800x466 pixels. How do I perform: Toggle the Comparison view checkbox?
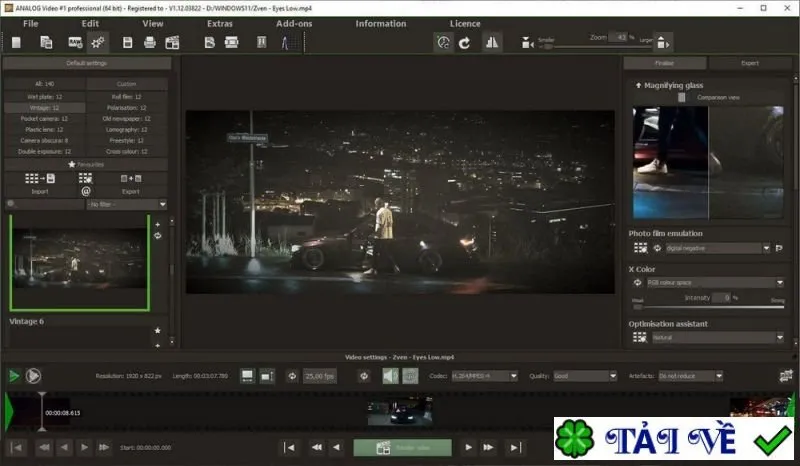point(682,97)
